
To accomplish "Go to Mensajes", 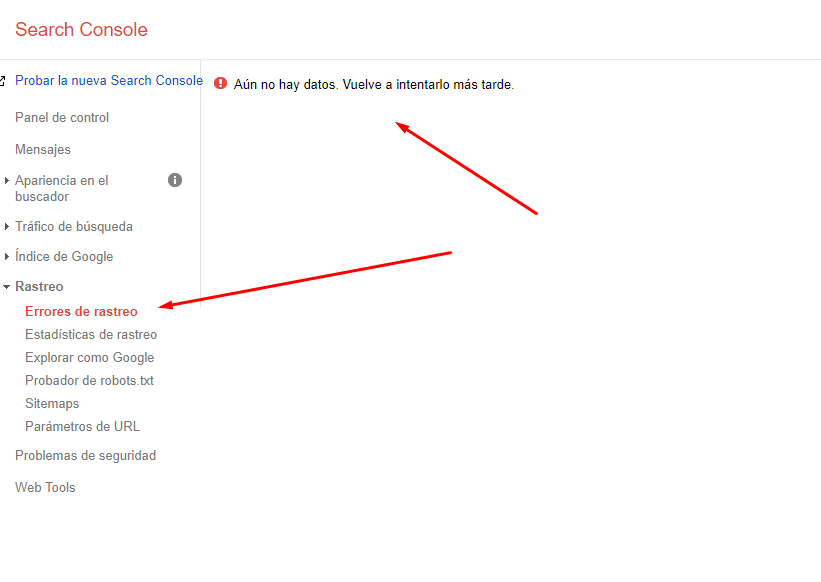I will pos(43,150).
